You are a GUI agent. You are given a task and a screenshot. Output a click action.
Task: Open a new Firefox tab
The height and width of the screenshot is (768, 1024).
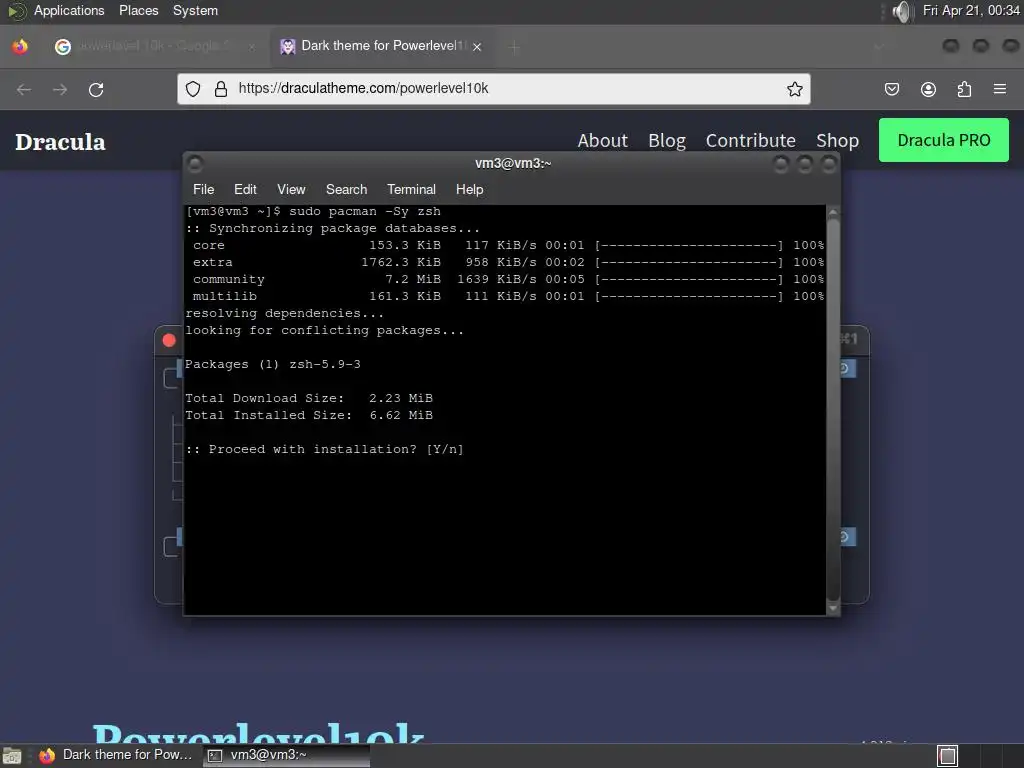tap(514, 47)
